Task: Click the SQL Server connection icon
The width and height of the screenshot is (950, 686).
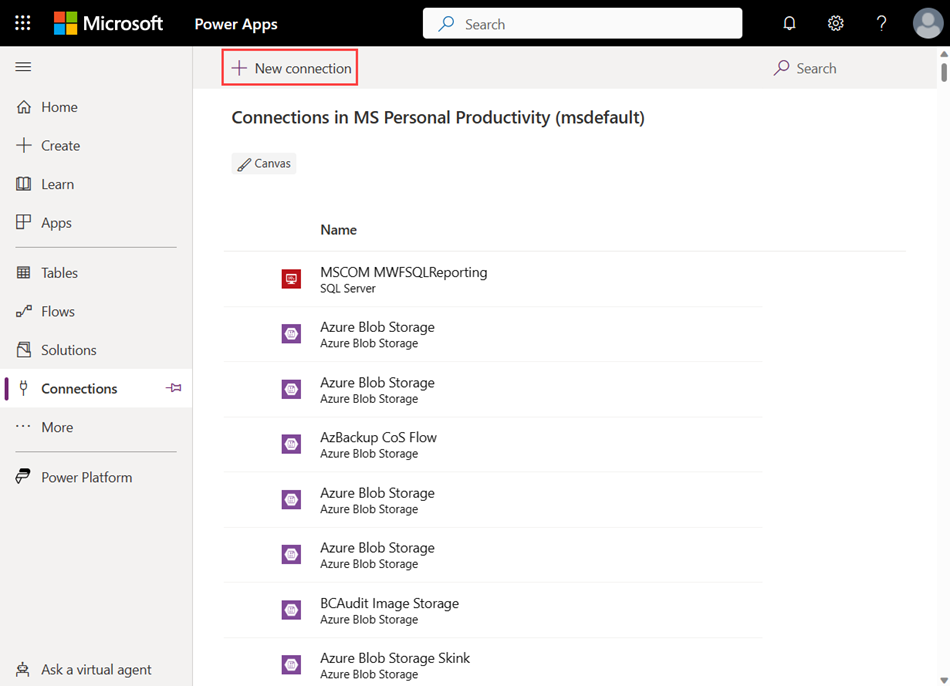Action: [291, 279]
